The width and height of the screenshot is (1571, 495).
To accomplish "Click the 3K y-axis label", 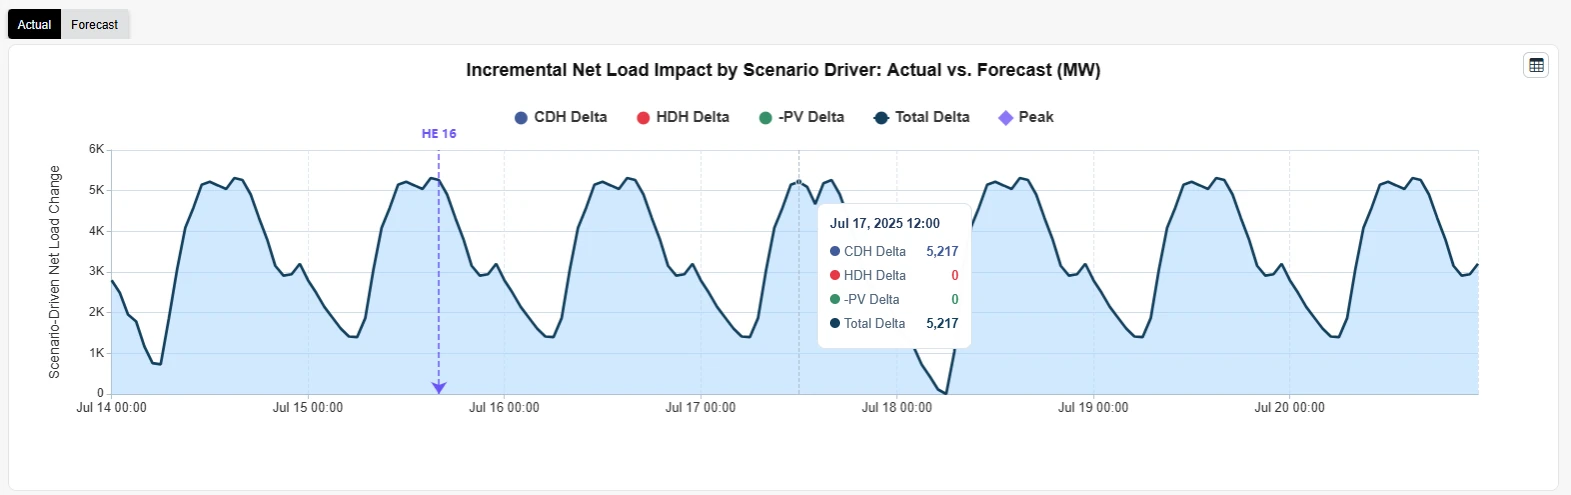I will [96, 271].
